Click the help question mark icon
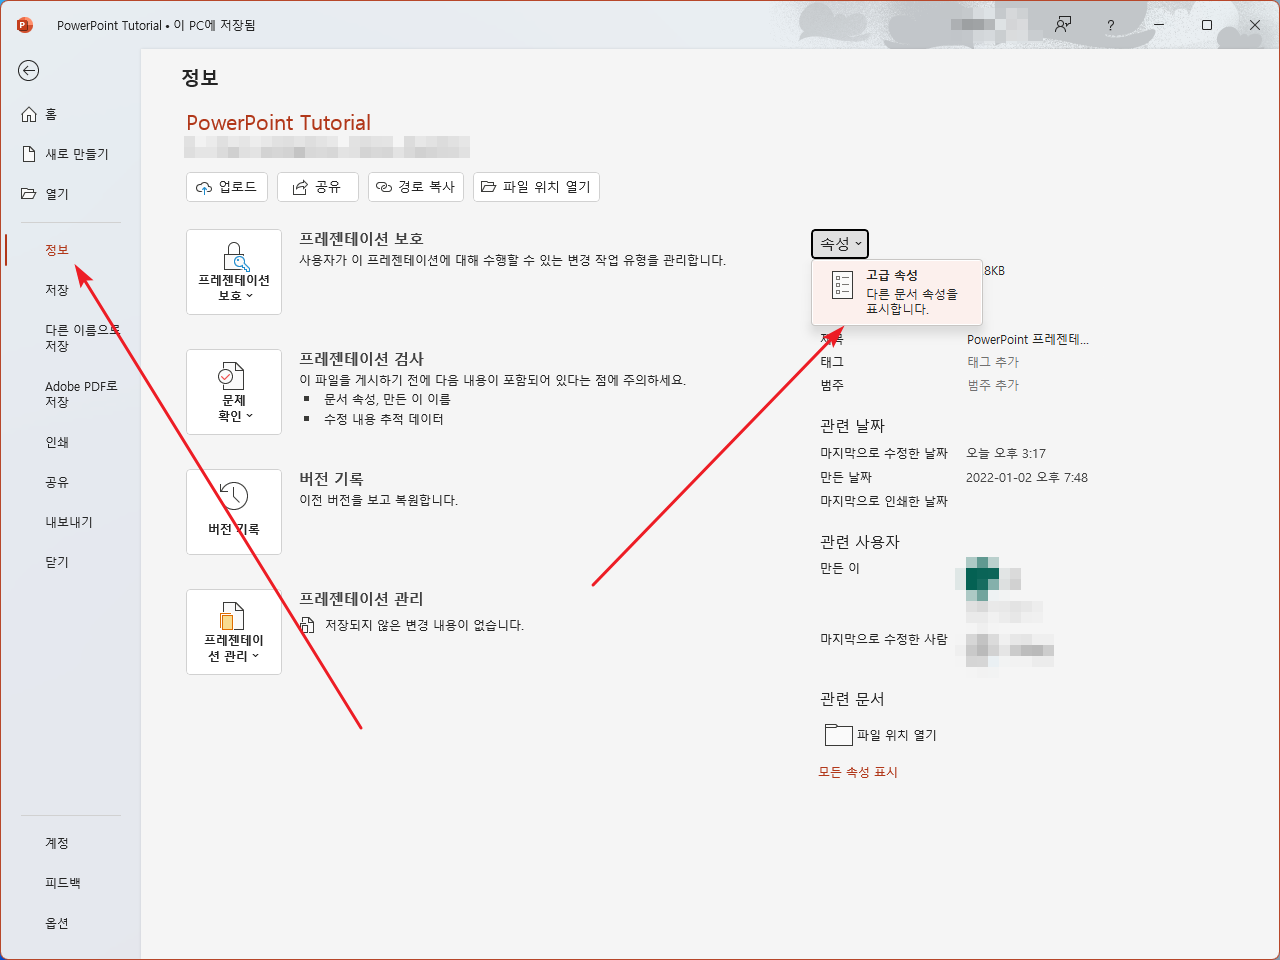This screenshot has height=960, width=1280. coord(1110,25)
